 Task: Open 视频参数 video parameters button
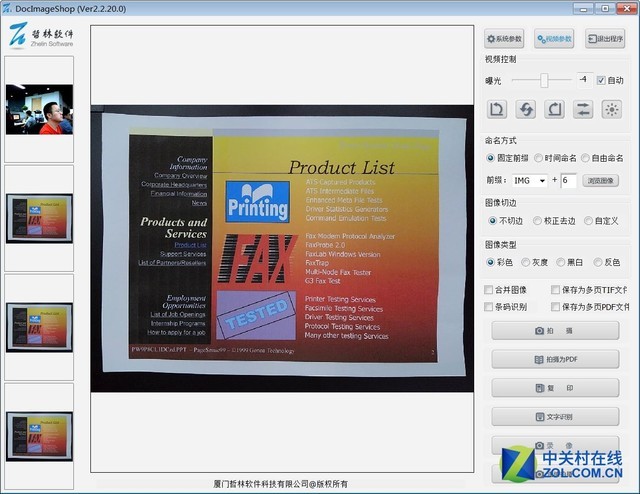pyautogui.click(x=555, y=40)
